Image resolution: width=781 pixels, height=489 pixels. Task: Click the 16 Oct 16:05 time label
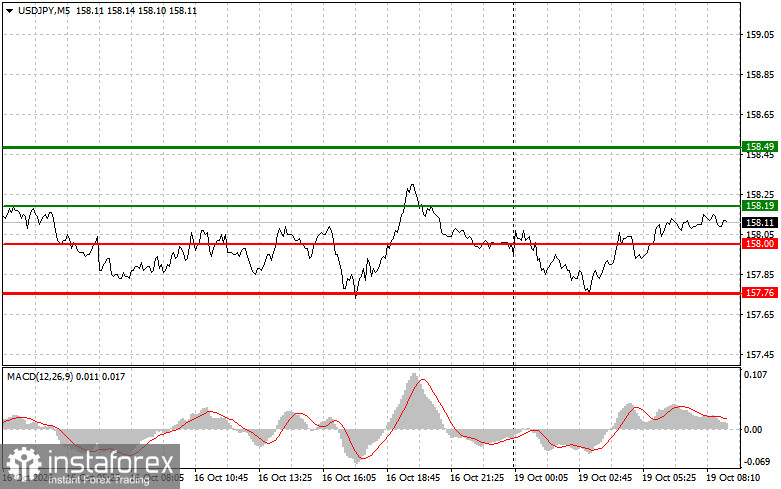349,478
